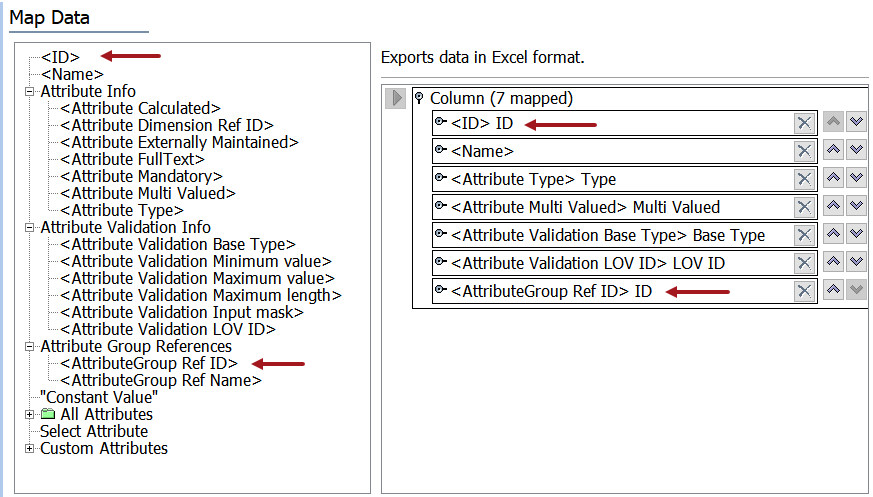The image size is (873, 497).
Task: Delete the <Name> column mapping
Action: pyautogui.click(x=803, y=151)
